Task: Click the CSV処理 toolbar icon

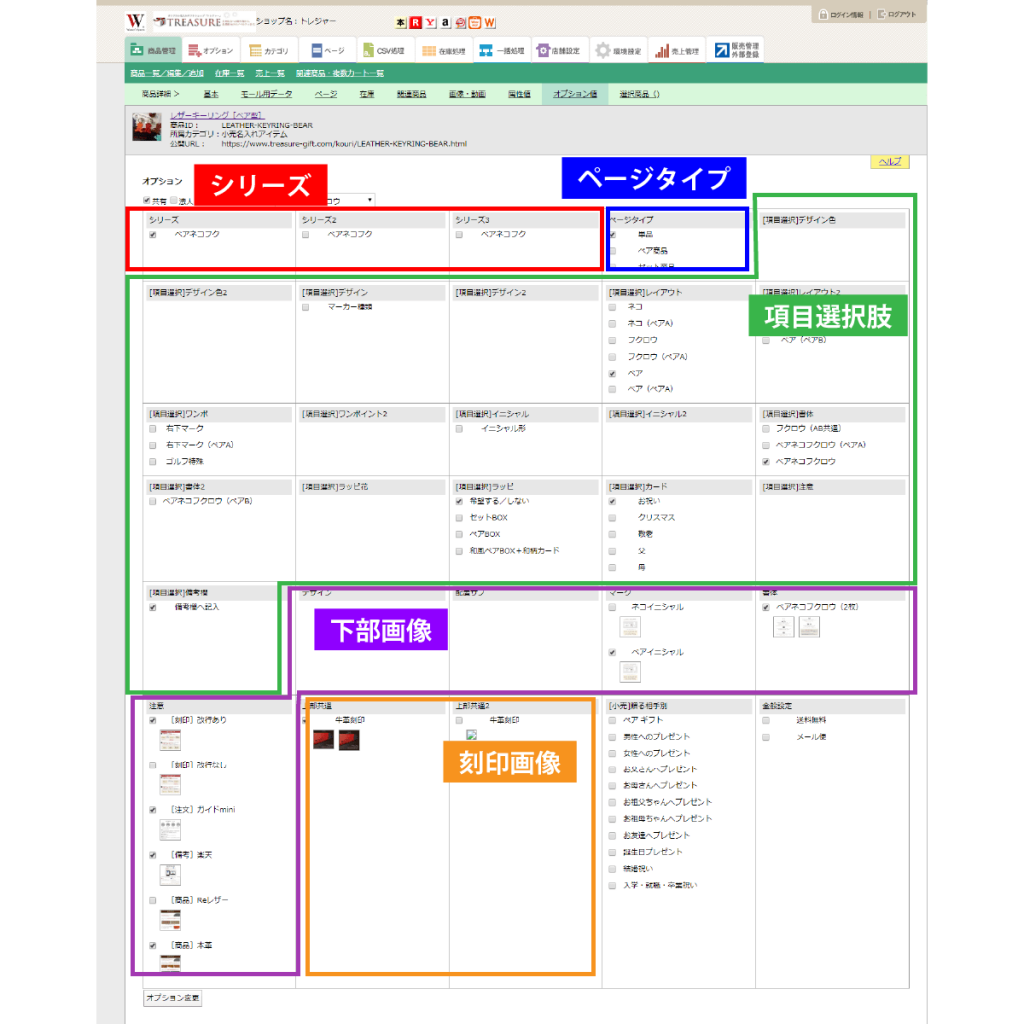Action: tap(369, 51)
